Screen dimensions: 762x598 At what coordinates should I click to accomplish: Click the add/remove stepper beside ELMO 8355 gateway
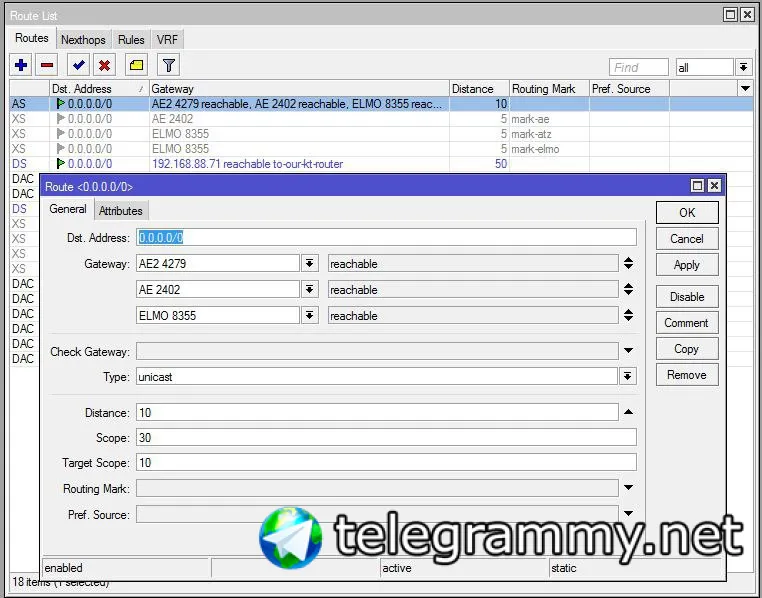[x=628, y=315]
